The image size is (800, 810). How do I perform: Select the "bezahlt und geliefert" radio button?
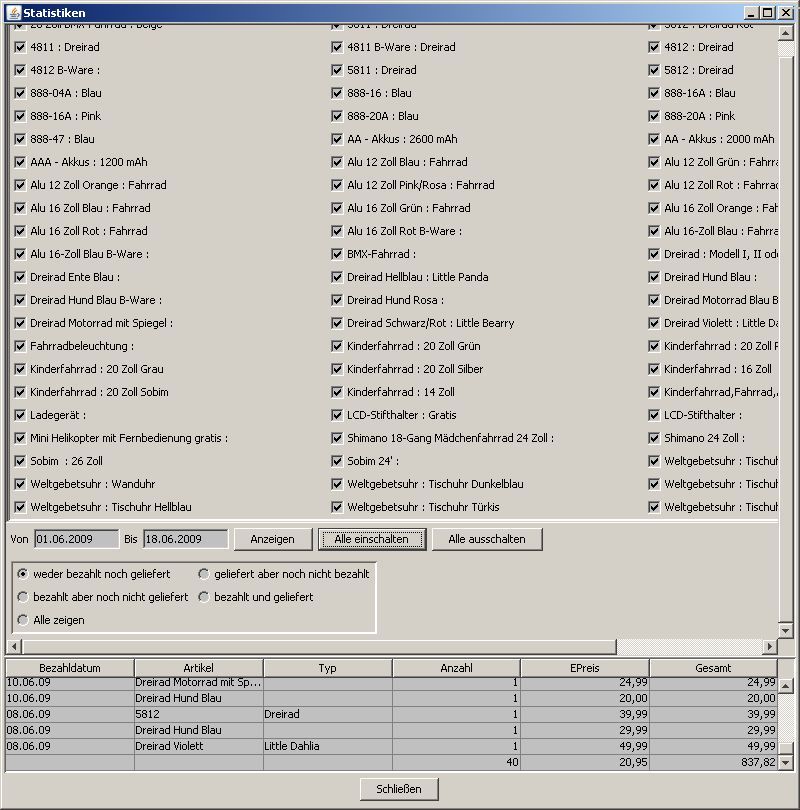(x=203, y=597)
